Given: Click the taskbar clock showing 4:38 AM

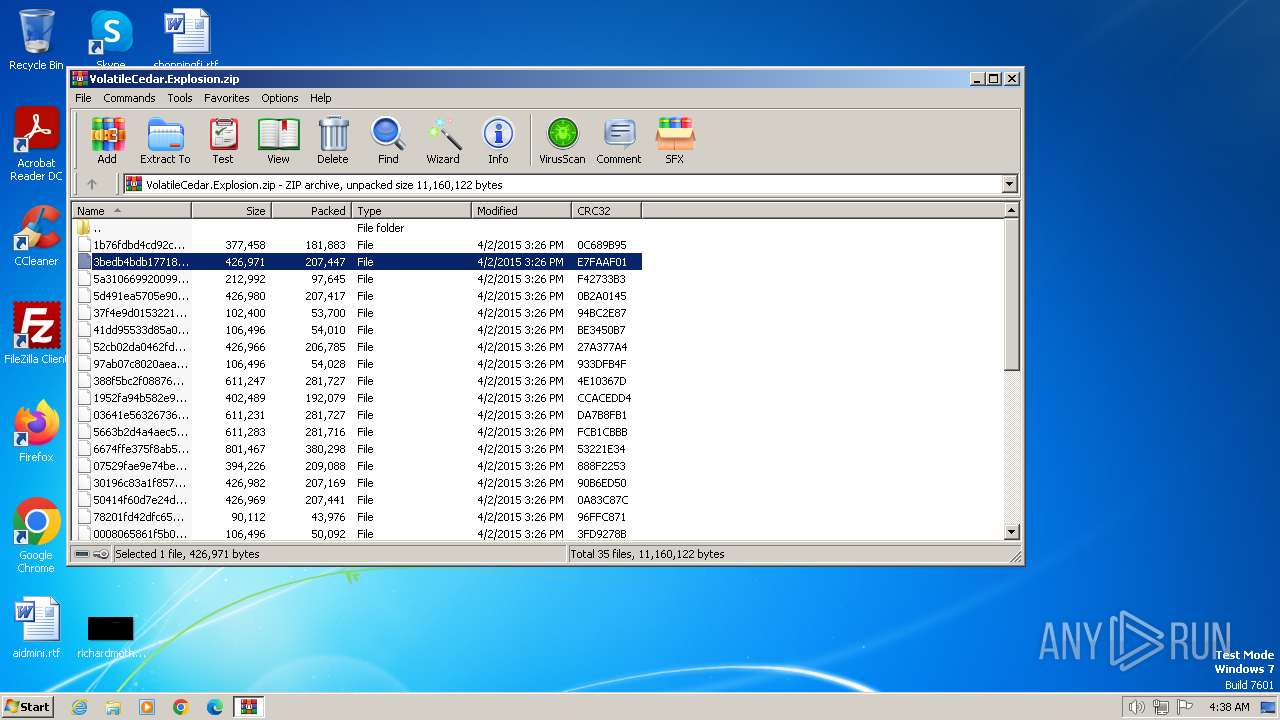Looking at the screenshot, I should pos(1229,707).
